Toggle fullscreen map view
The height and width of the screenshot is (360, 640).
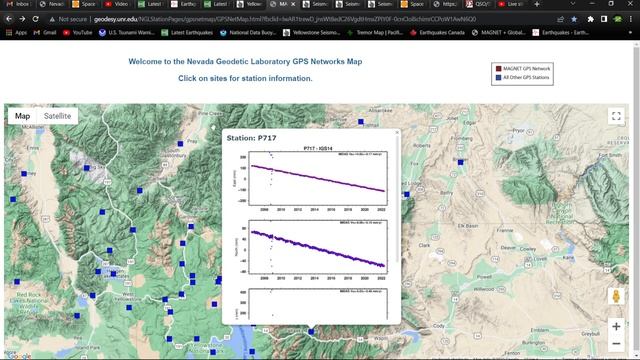coord(616,116)
